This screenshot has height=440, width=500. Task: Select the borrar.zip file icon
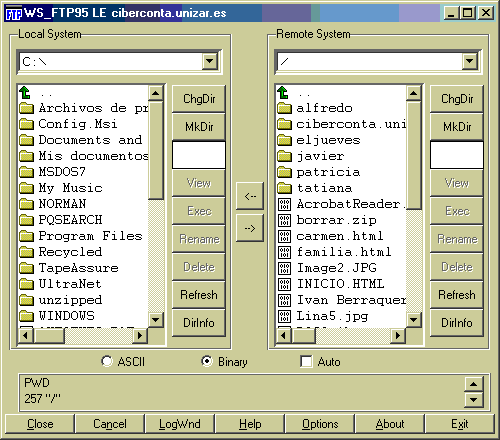pos(284,220)
